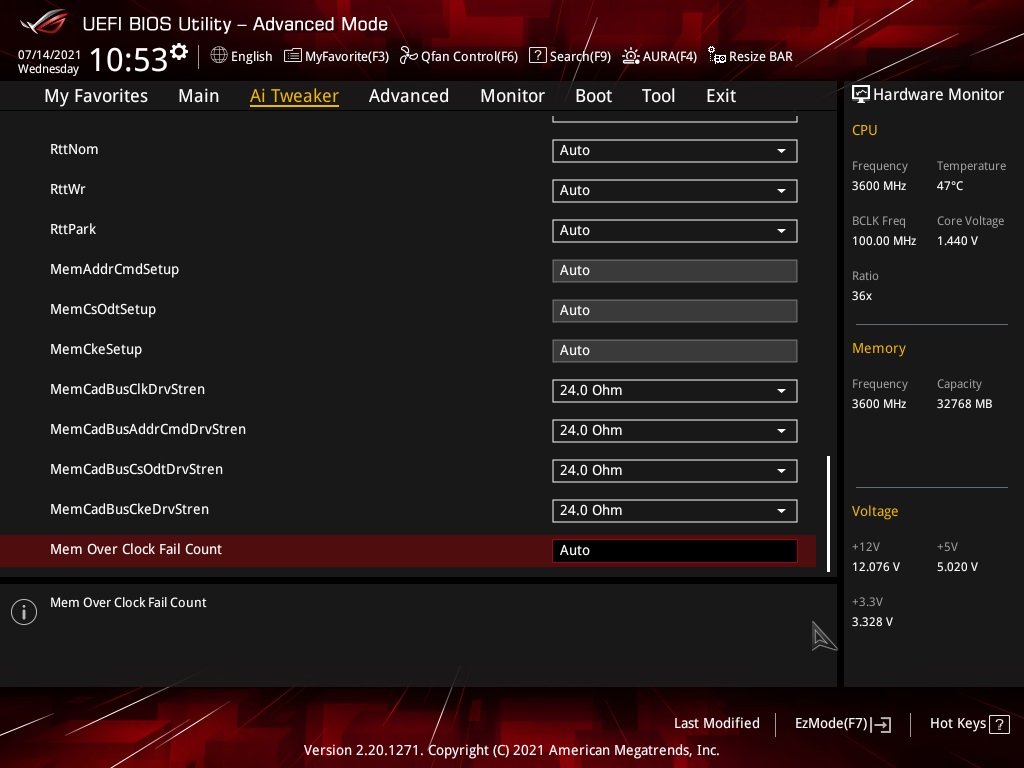
Task: Select the RttNom setting label
Action: pyautogui.click(x=74, y=150)
